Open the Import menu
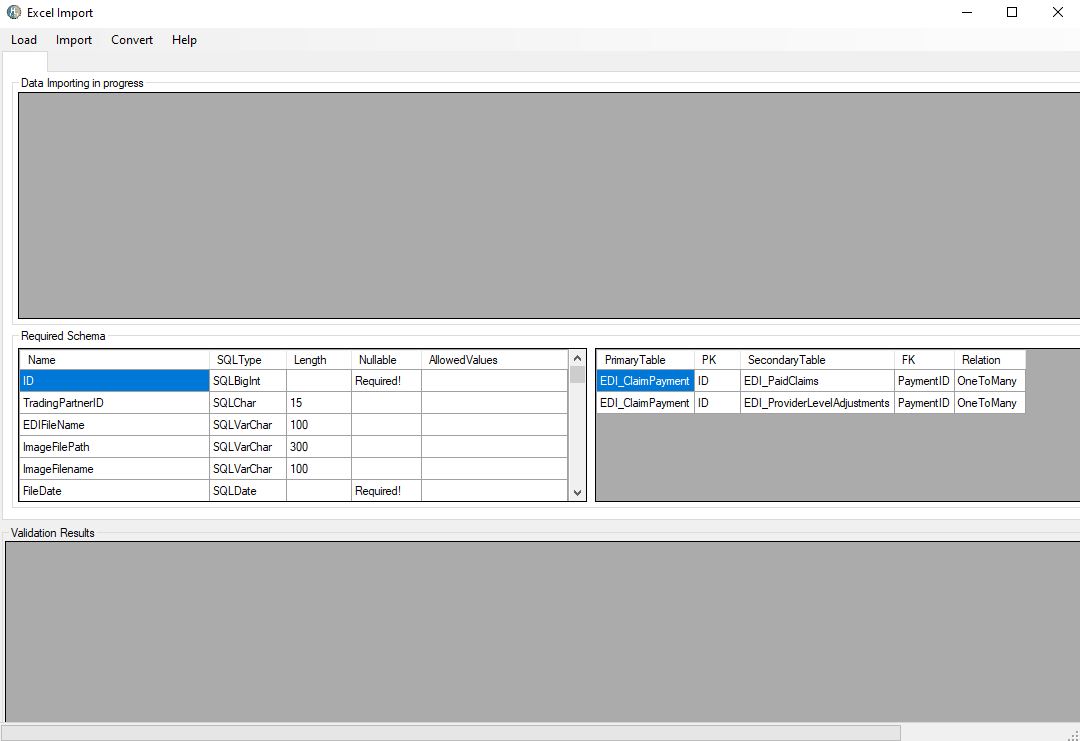The height and width of the screenshot is (741, 1080). [x=74, y=40]
